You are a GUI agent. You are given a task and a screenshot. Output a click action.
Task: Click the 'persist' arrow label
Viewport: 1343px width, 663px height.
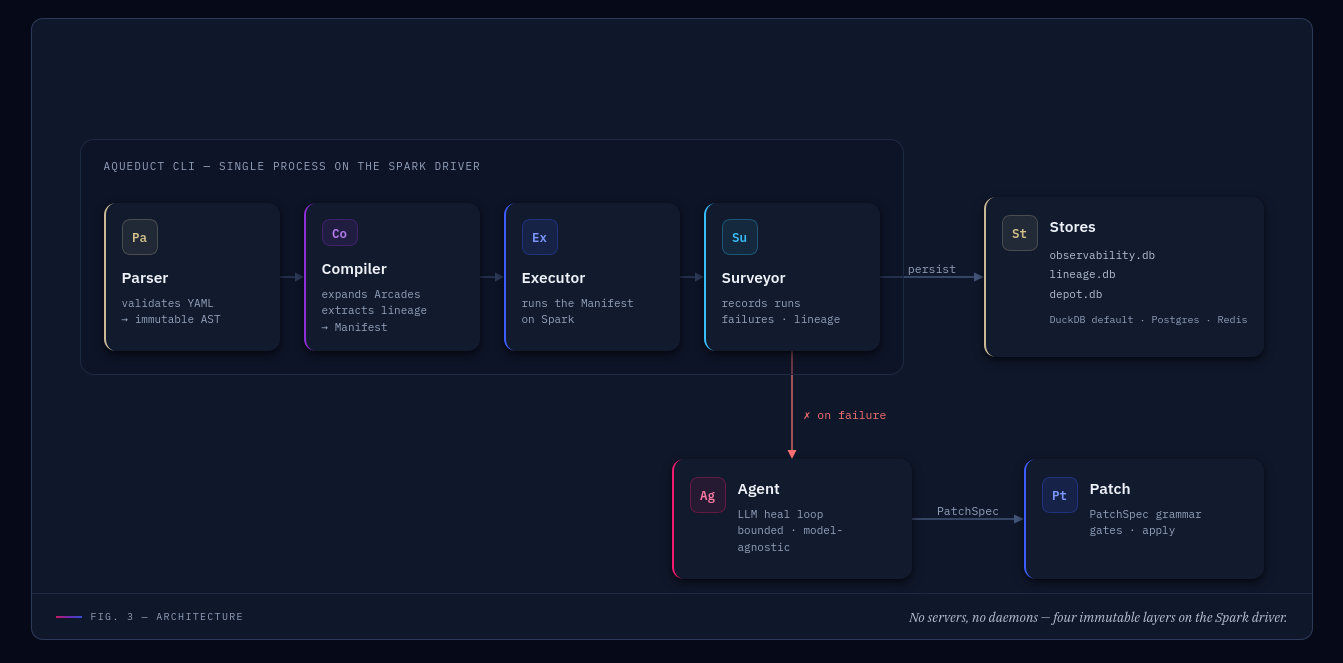(932, 269)
